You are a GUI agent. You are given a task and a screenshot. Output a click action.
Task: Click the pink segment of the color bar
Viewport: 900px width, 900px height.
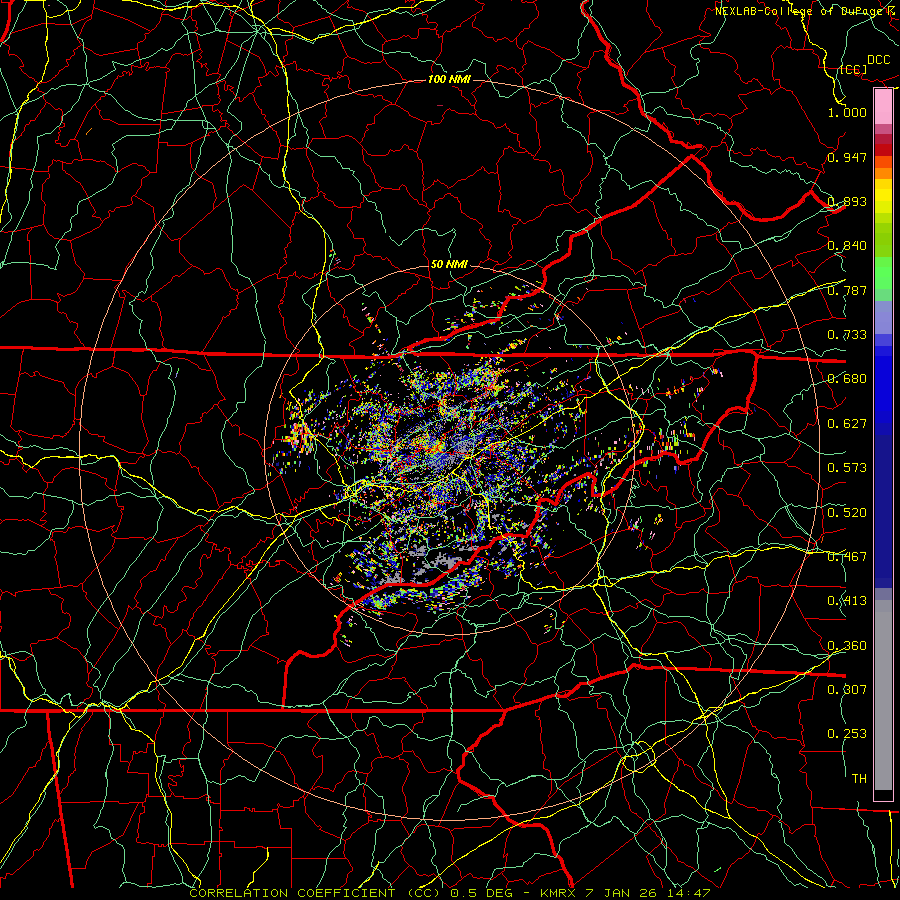883,106
